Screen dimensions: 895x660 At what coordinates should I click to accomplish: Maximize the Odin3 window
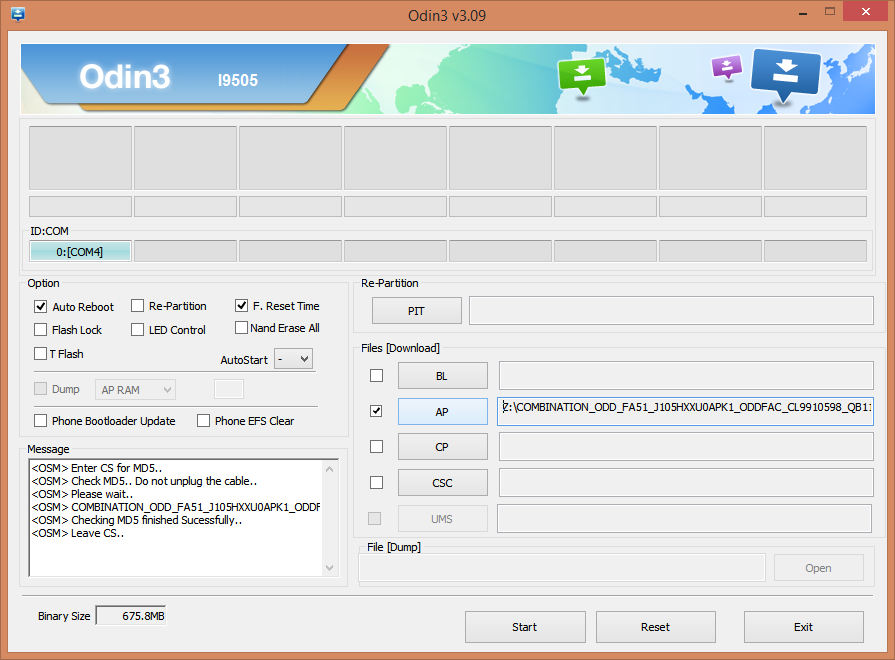[830, 11]
